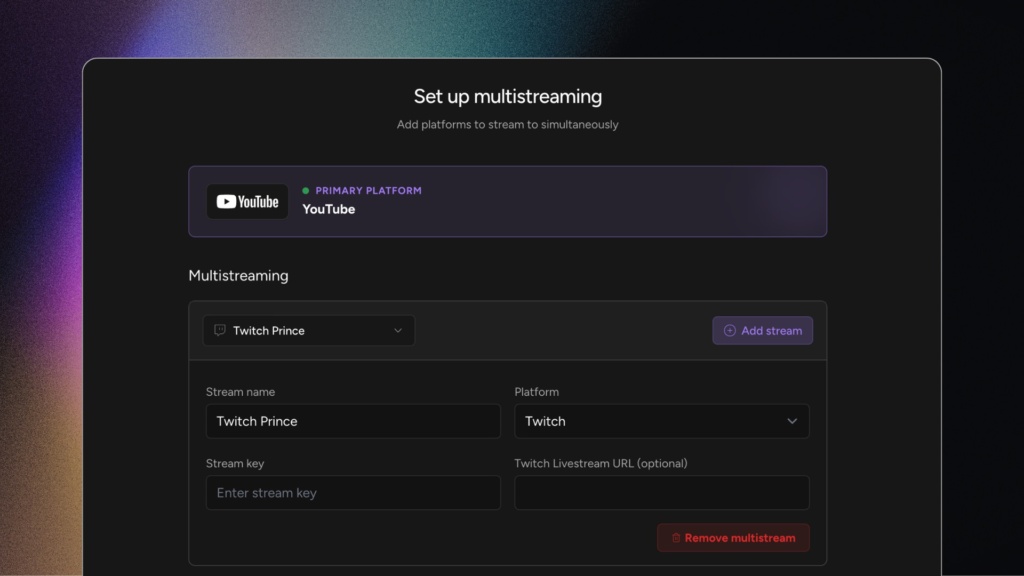The width and height of the screenshot is (1024, 576).
Task: Click the YouTube platform name text
Action: [x=328, y=210]
